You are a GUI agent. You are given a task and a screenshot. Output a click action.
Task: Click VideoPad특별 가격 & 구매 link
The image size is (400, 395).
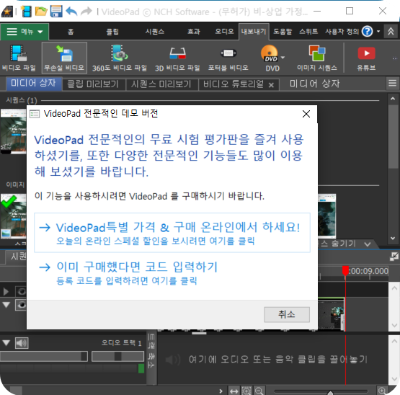172,233
